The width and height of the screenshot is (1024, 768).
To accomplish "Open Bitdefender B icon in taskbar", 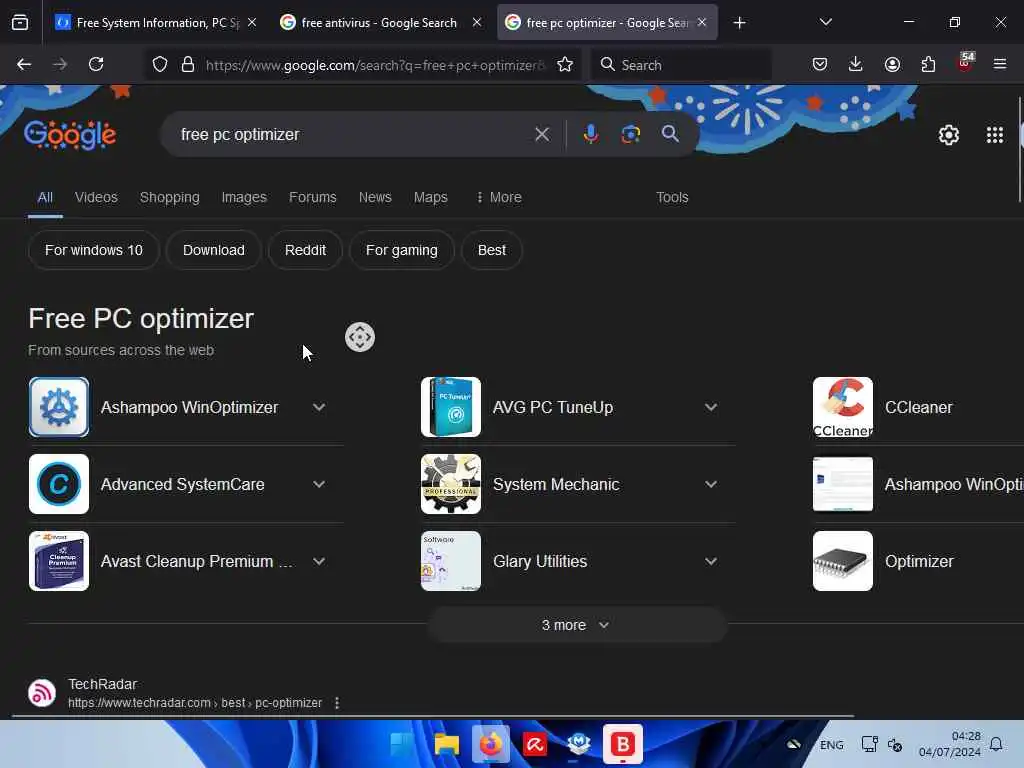I will [x=622, y=744].
